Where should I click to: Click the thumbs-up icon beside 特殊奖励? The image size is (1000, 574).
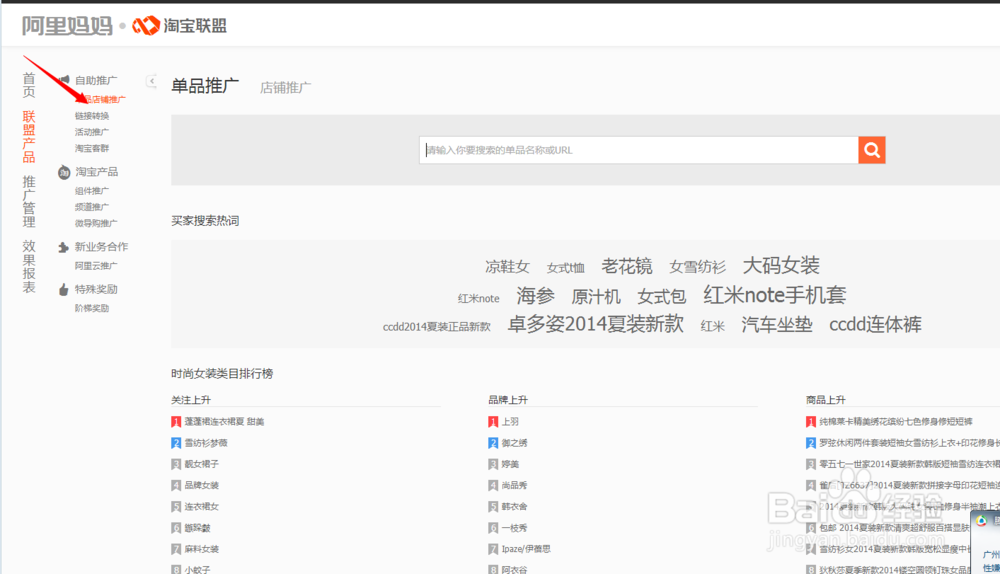63,290
